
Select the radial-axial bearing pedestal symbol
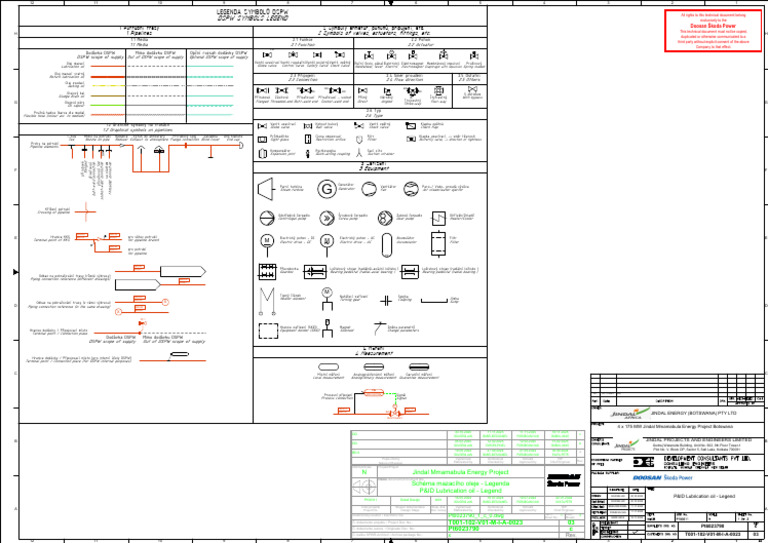pos(314,272)
